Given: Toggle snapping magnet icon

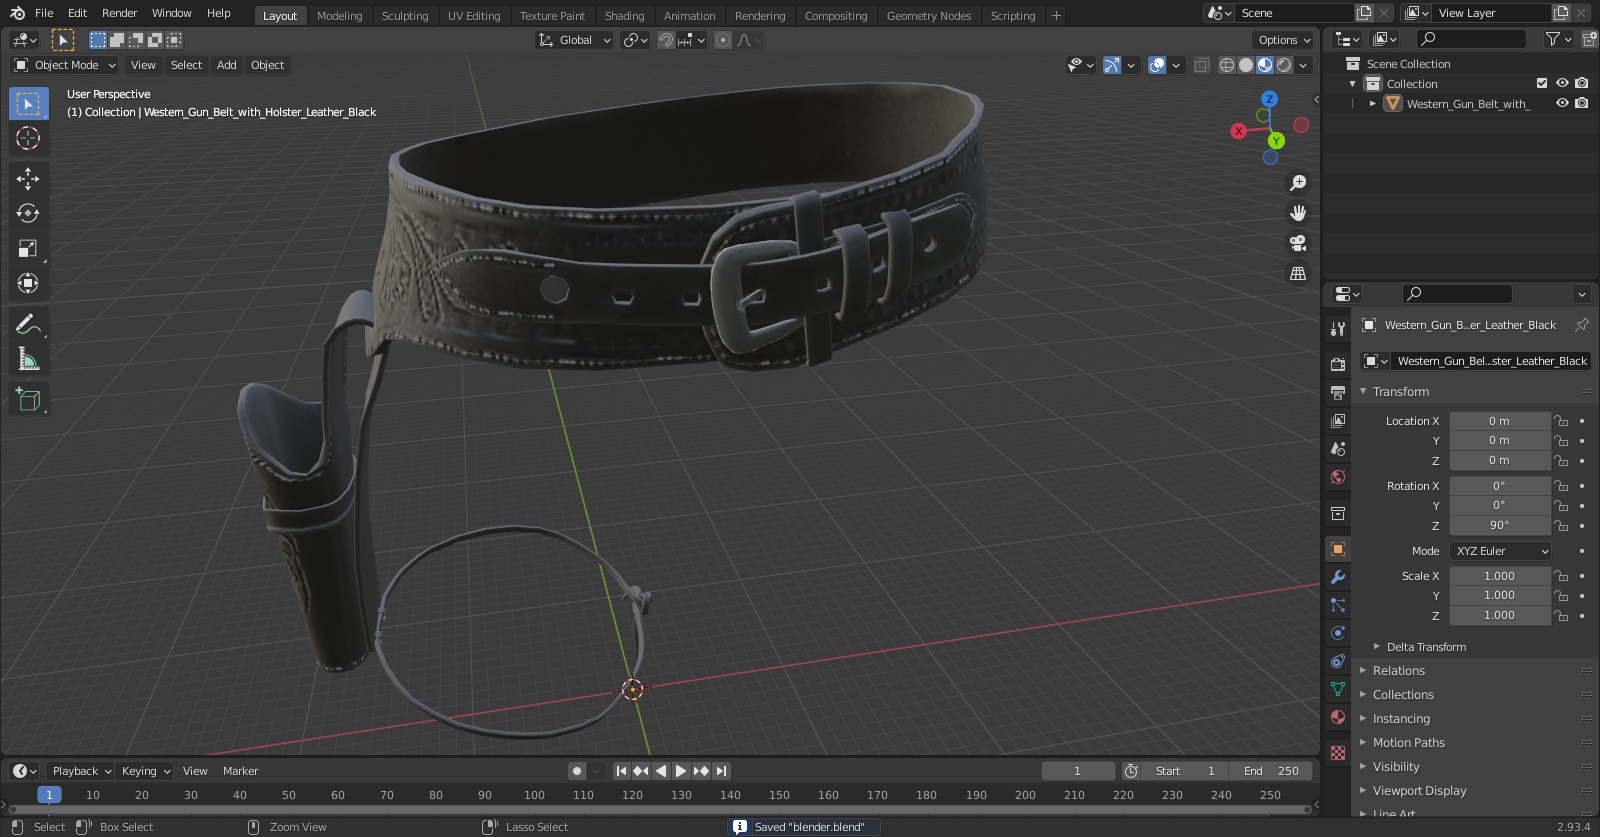Looking at the screenshot, I should pyautogui.click(x=666, y=40).
